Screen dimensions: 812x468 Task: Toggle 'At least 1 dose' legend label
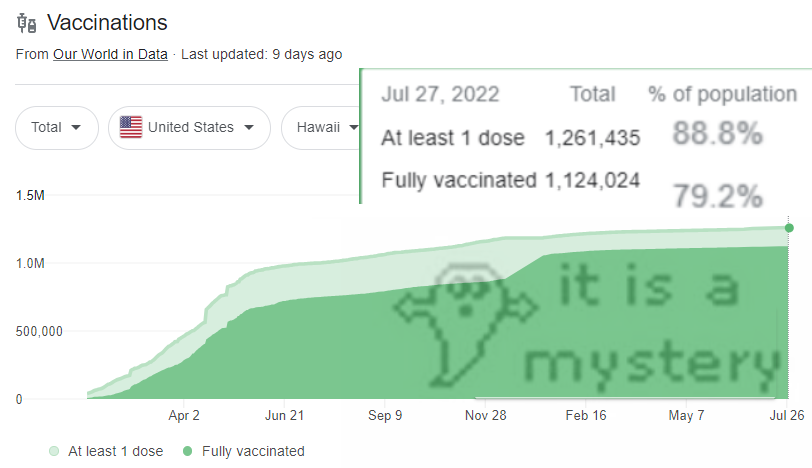pyautogui.click(x=115, y=451)
